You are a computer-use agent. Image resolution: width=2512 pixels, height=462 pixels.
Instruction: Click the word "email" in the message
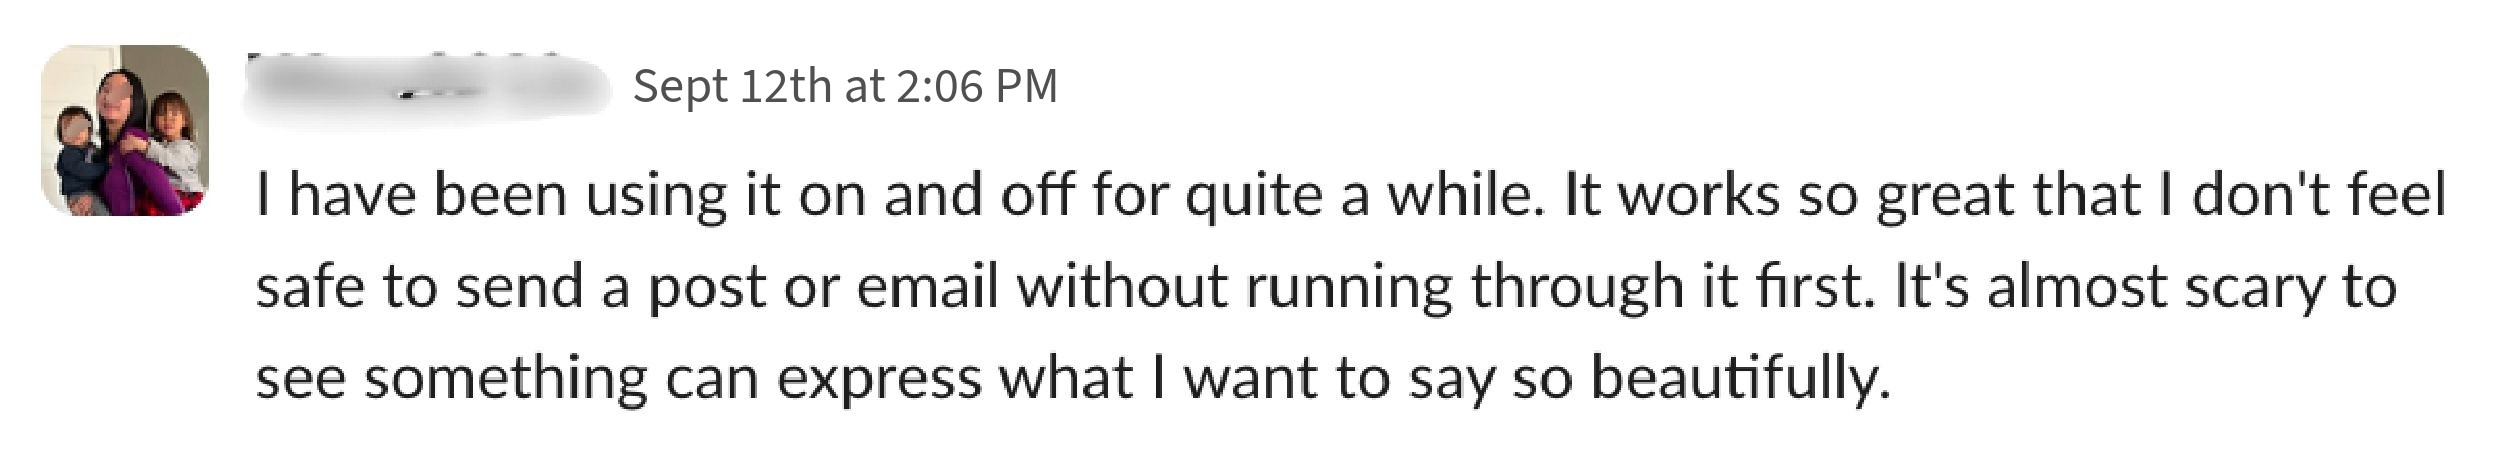pos(927,286)
